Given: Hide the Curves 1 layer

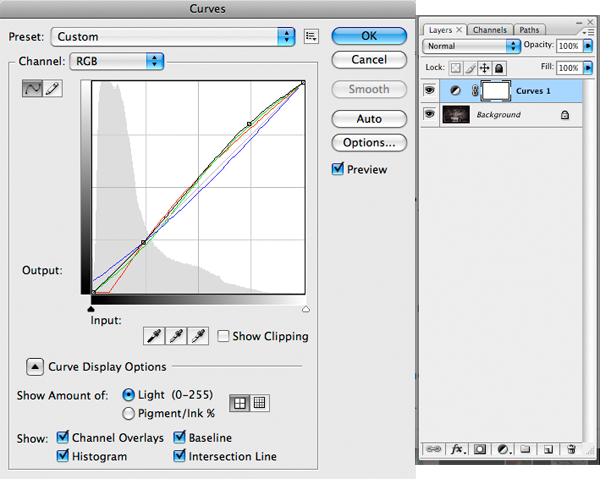Looking at the screenshot, I should (x=431, y=91).
